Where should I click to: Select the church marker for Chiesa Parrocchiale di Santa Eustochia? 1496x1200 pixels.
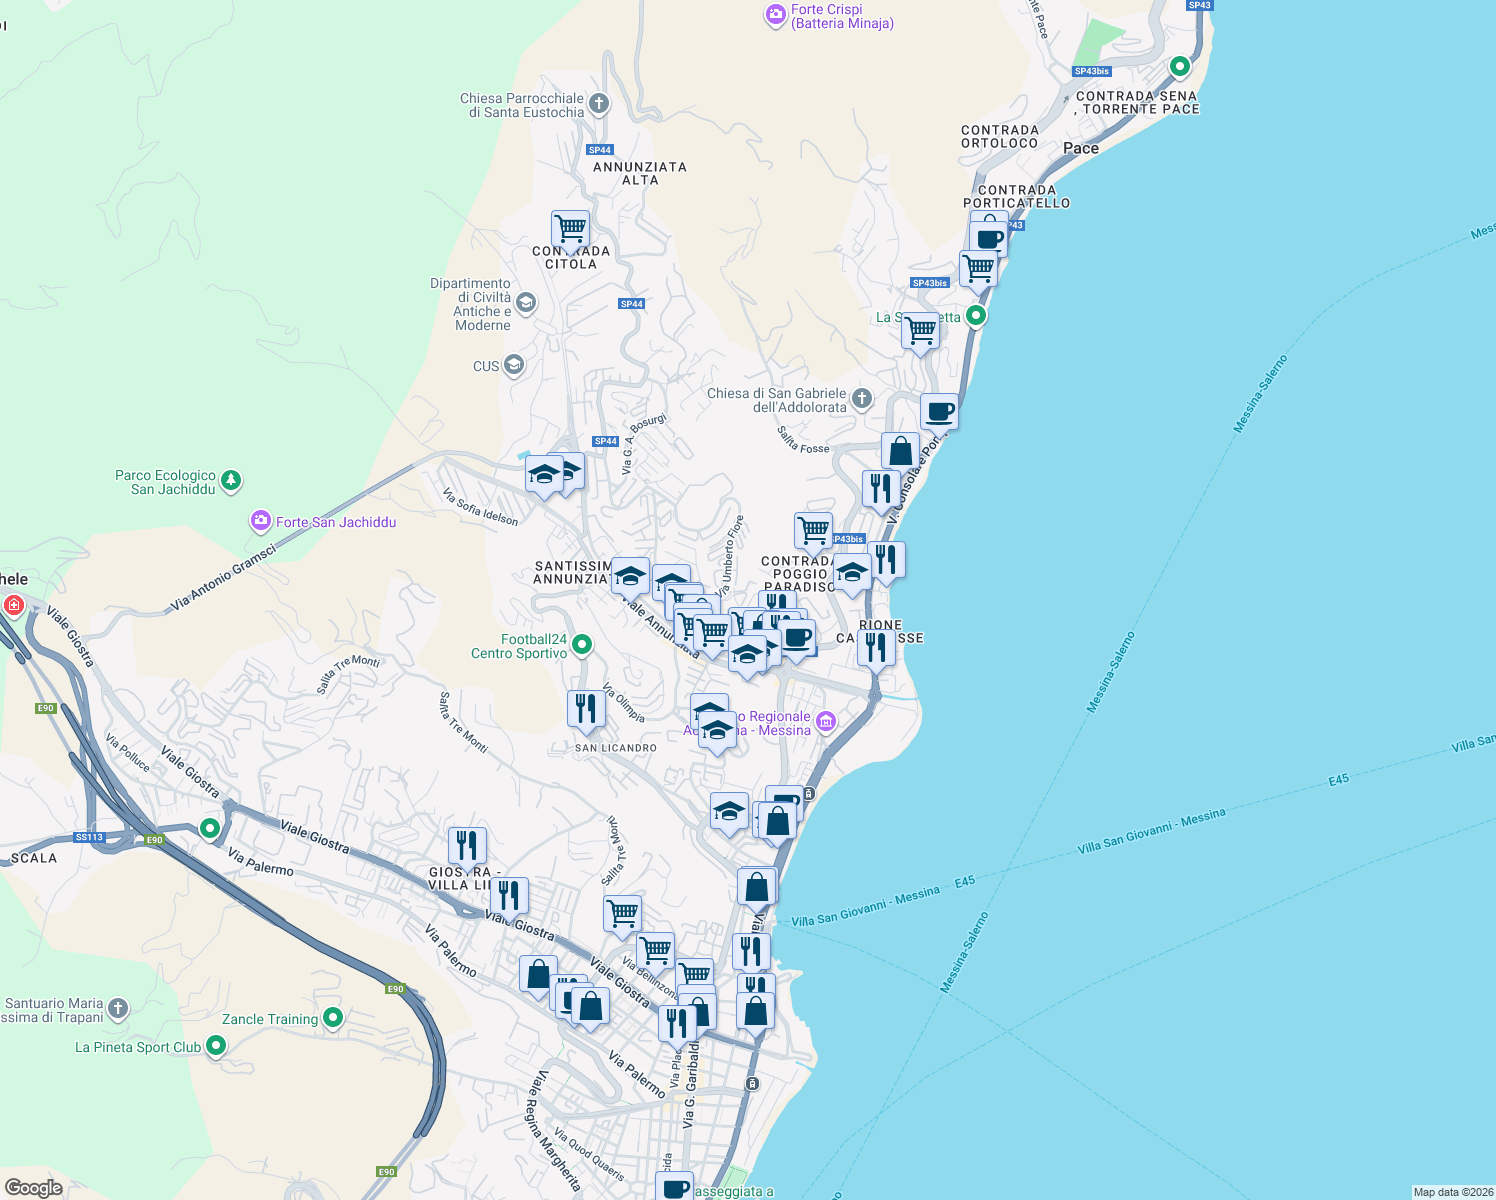[597, 102]
